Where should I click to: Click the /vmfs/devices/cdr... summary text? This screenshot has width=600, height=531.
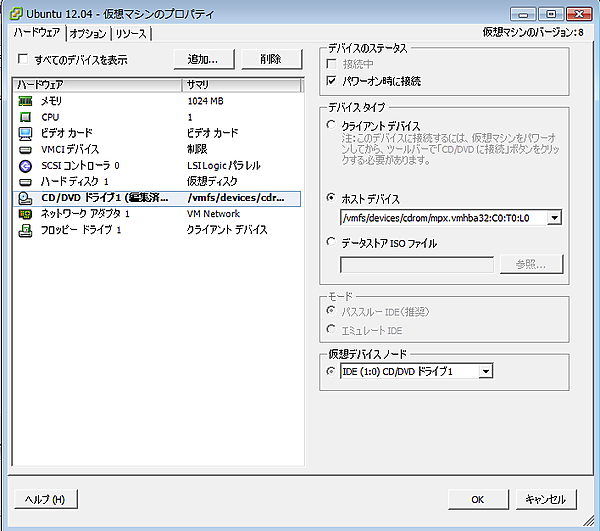pyautogui.click(x=236, y=198)
